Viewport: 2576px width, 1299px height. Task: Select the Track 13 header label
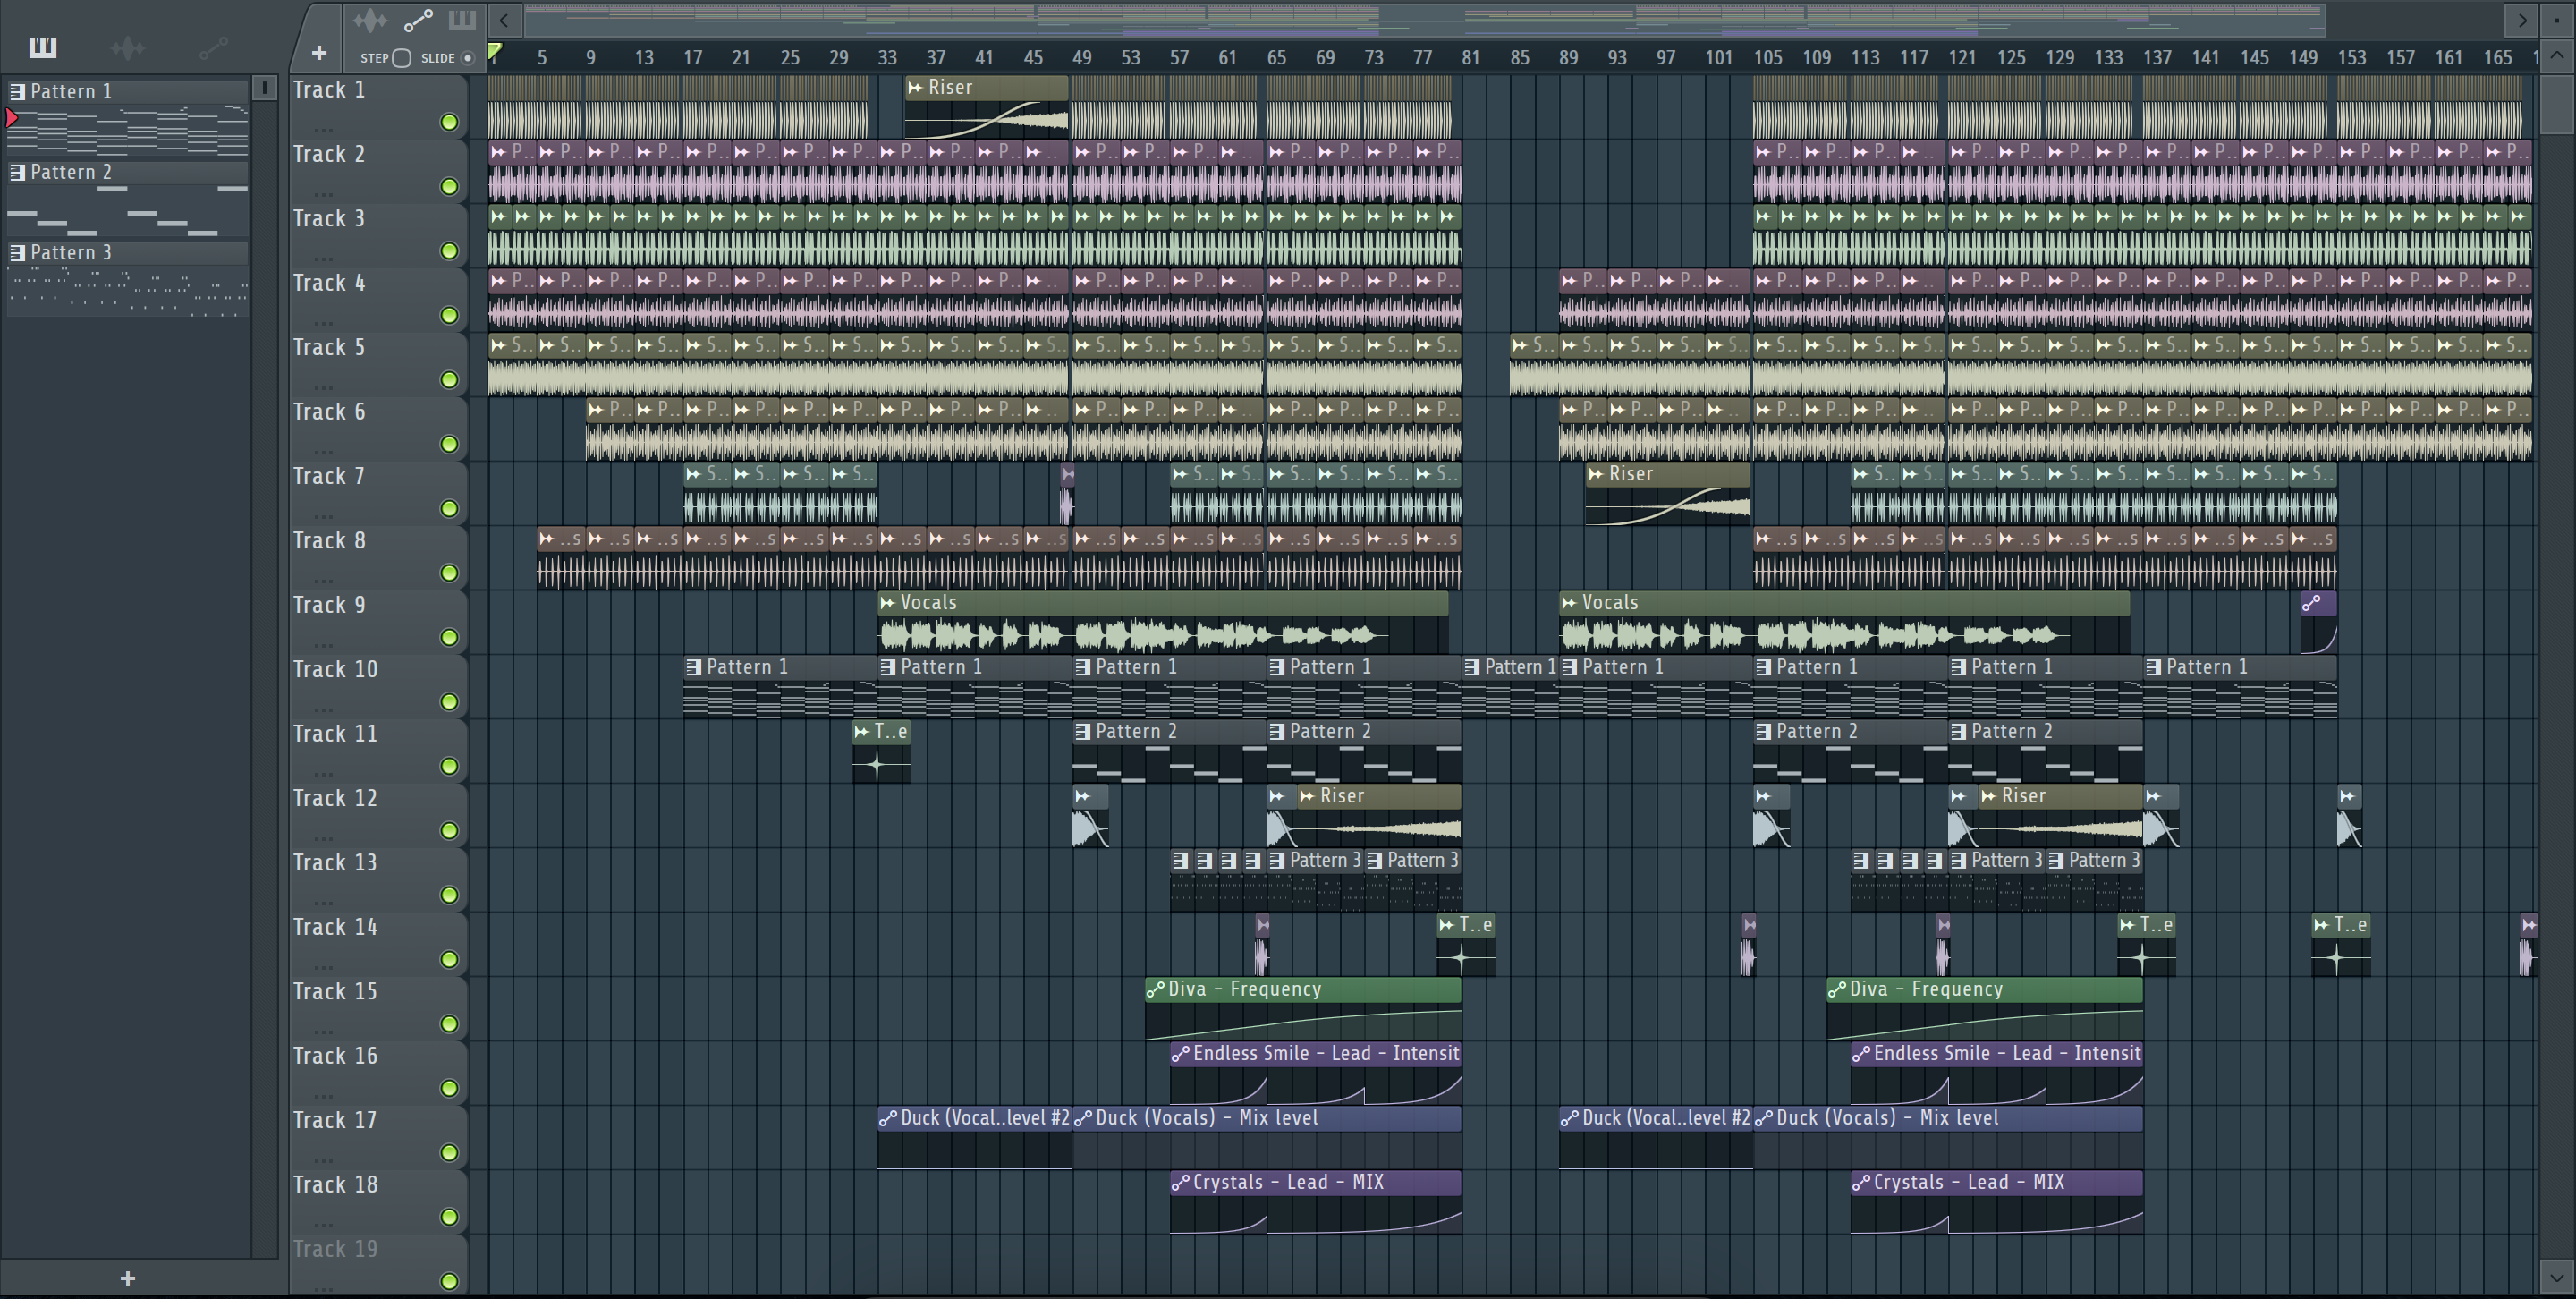[335, 862]
